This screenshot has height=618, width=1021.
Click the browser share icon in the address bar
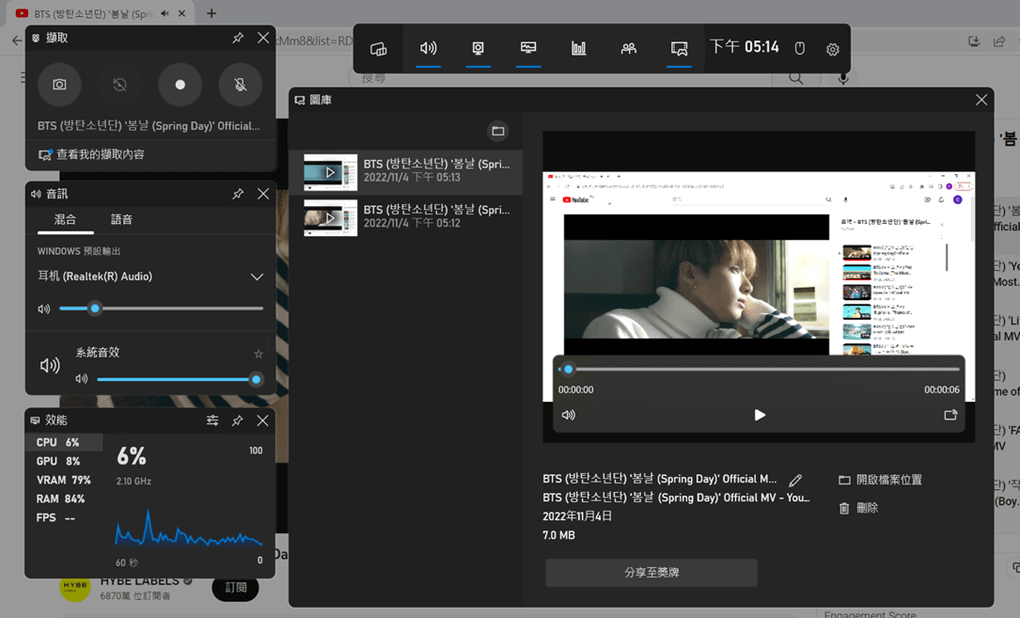click(1000, 41)
